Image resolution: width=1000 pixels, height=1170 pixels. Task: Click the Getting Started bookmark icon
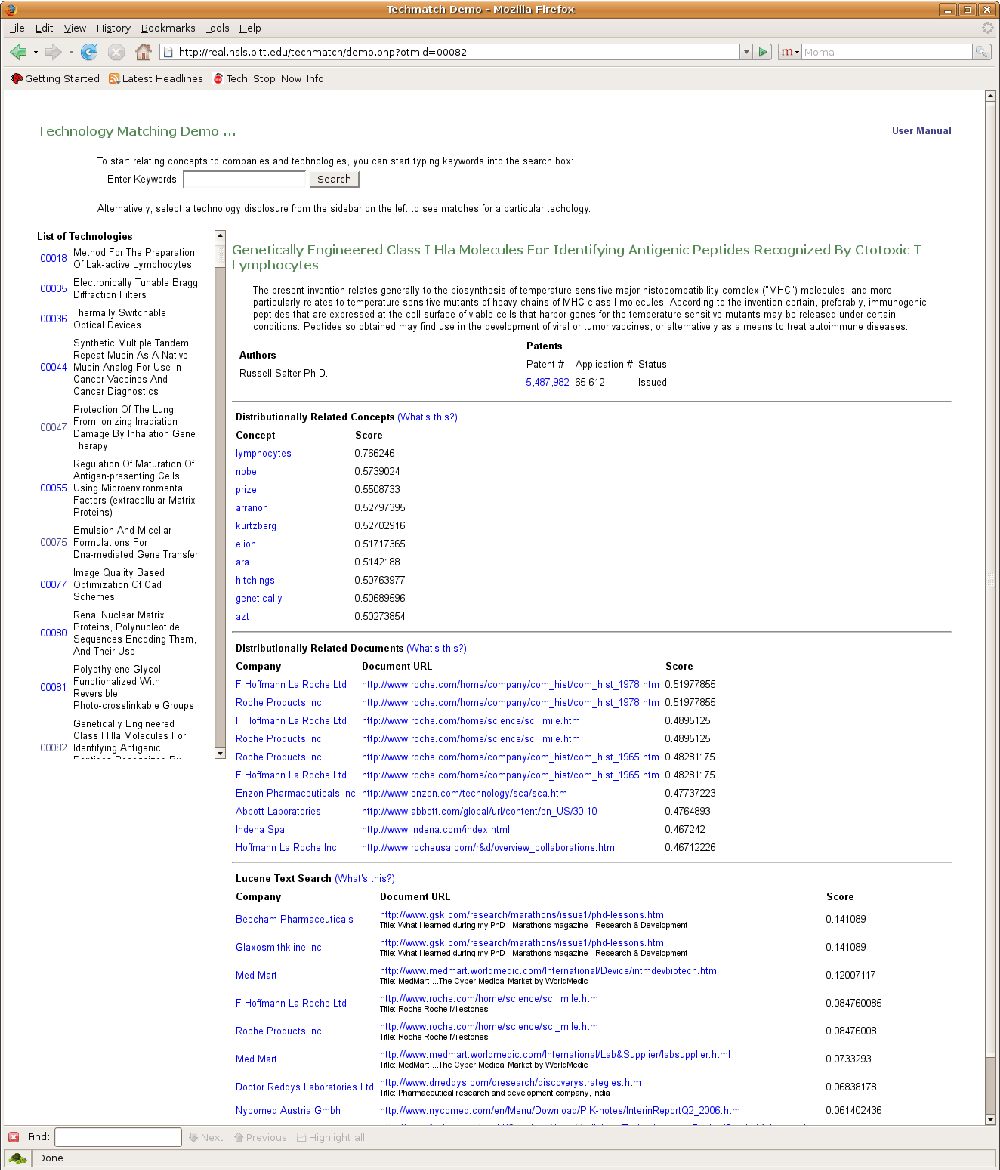click(16, 78)
